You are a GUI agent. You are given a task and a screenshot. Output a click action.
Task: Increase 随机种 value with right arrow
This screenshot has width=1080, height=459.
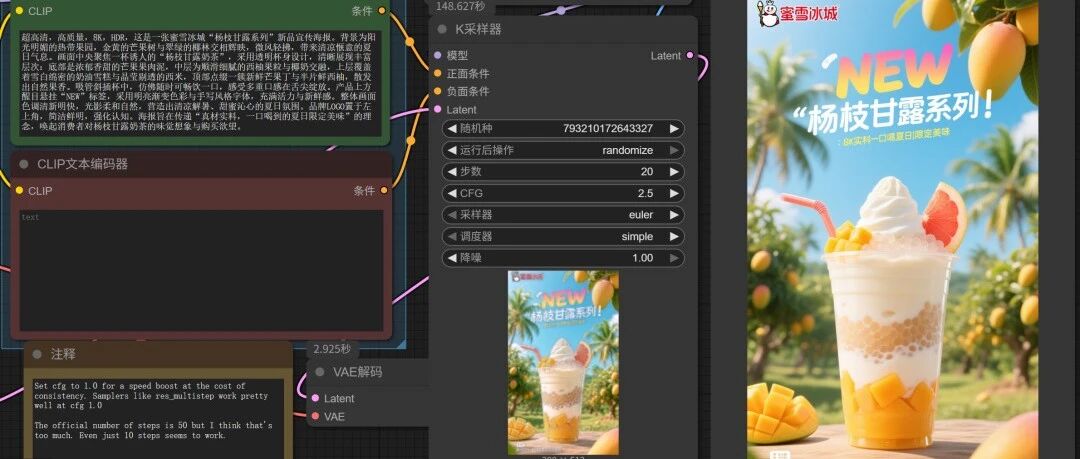coord(674,128)
